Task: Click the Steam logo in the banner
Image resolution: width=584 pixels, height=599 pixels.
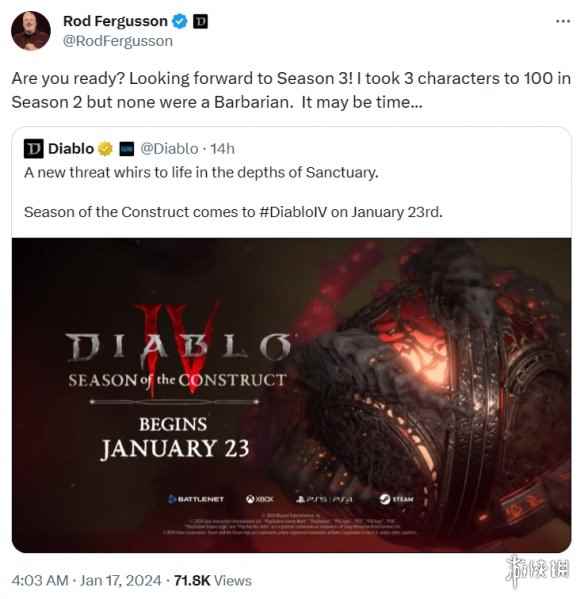Action: point(396,499)
